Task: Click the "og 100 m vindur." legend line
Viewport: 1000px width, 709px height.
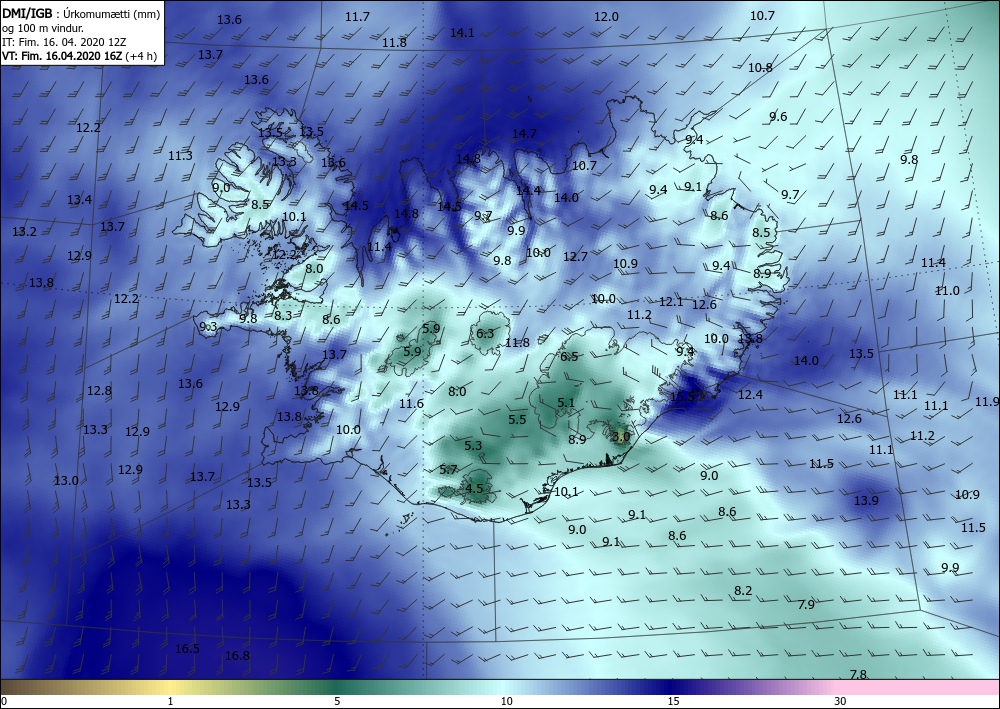Action: point(43,28)
